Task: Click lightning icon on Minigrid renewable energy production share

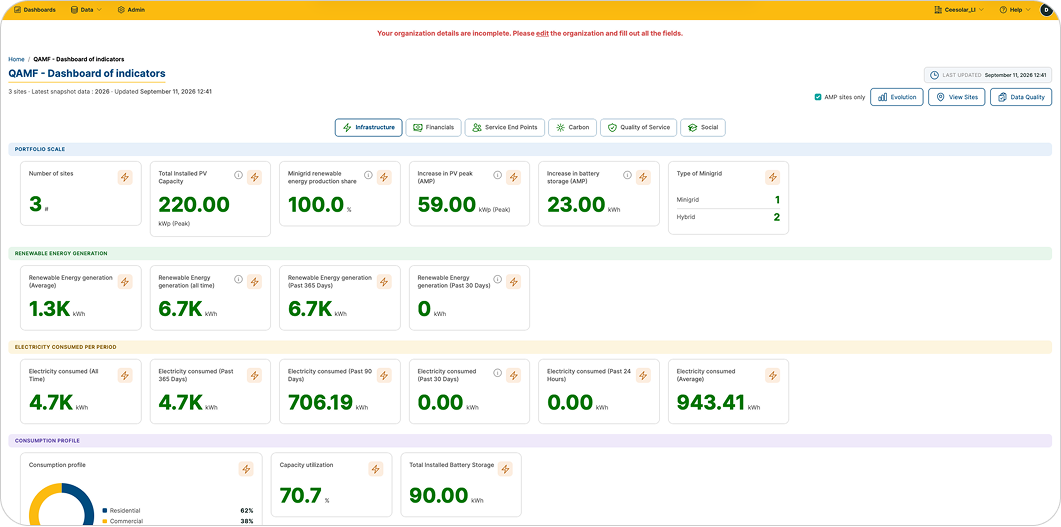Action: pos(384,177)
